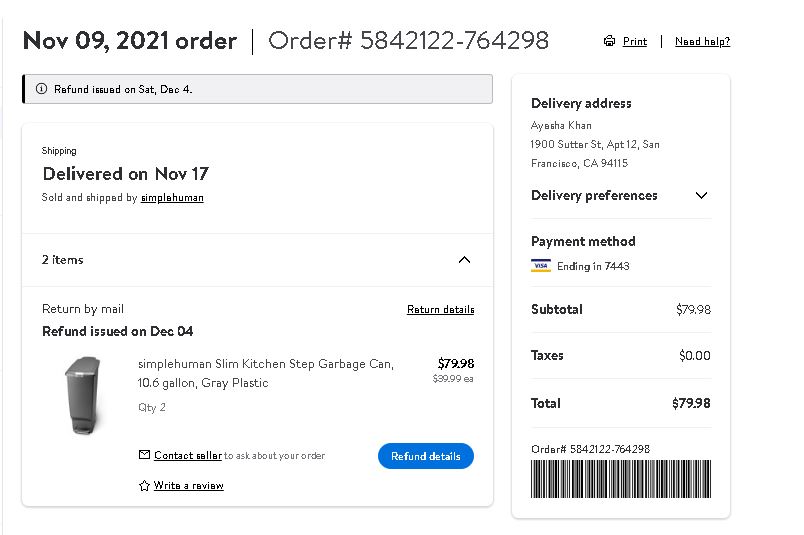The image size is (804, 535).
Task: Click the Visa card icon
Action: 541,266
